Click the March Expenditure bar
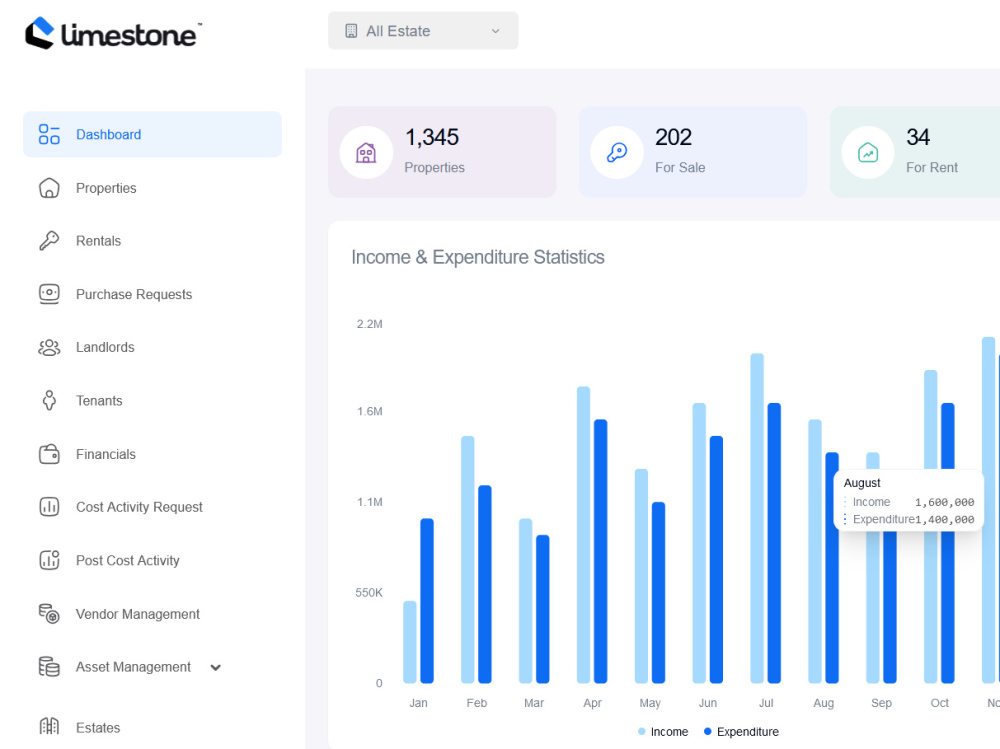This screenshot has height=749, width=1000. point(543,609)
